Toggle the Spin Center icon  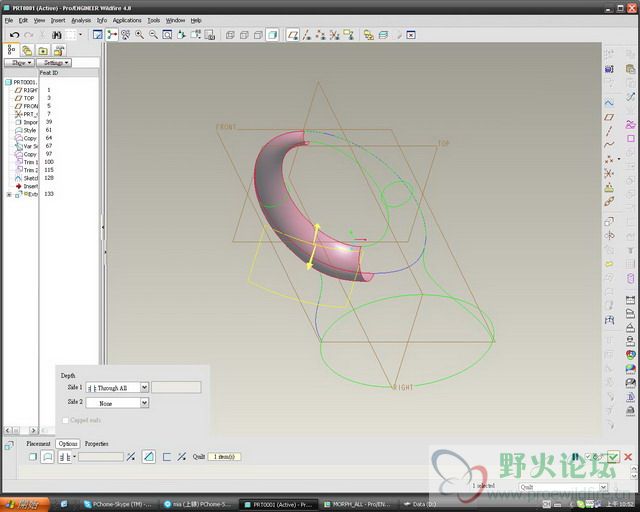point(111,35)
